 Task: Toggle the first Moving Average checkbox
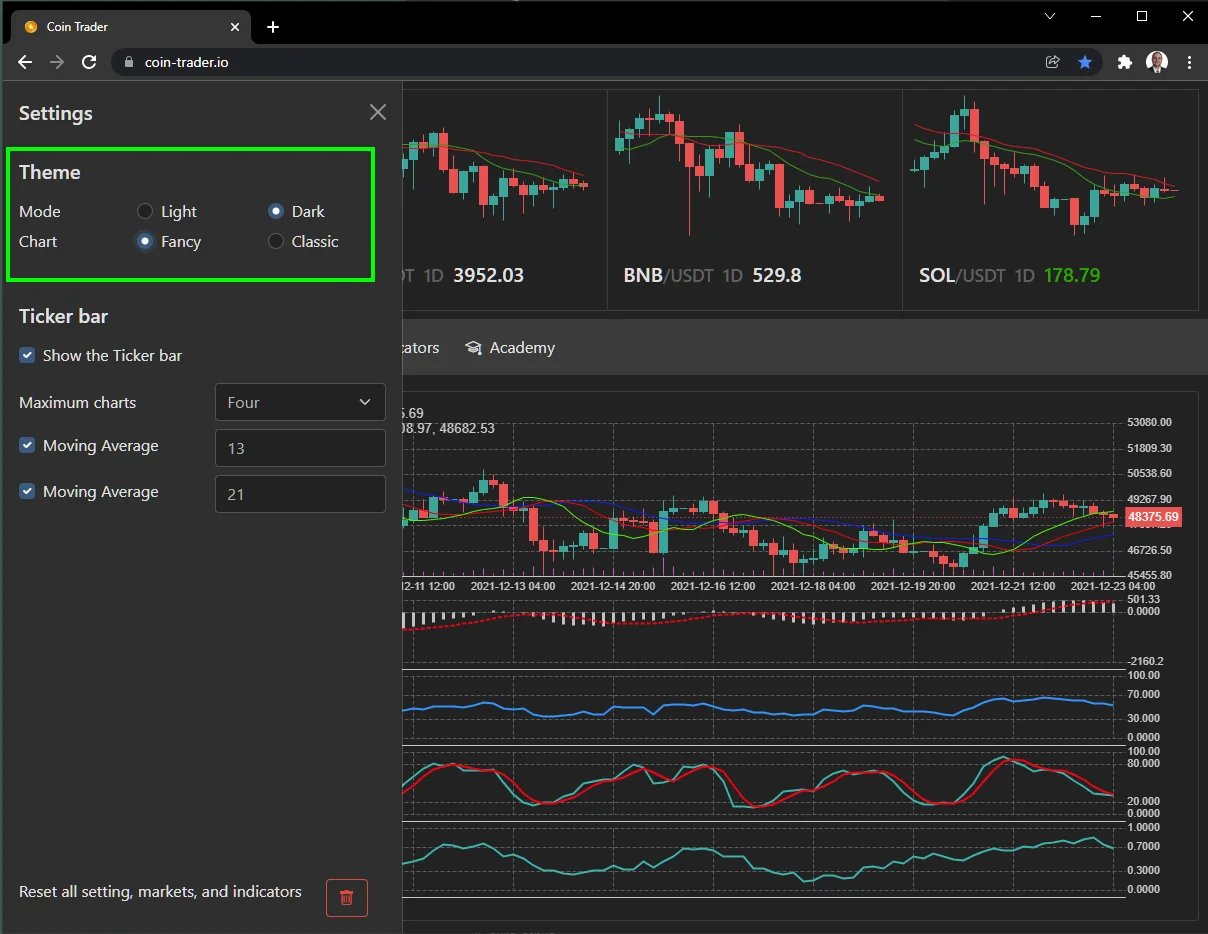pyautogui.click(x=27, y=445)
